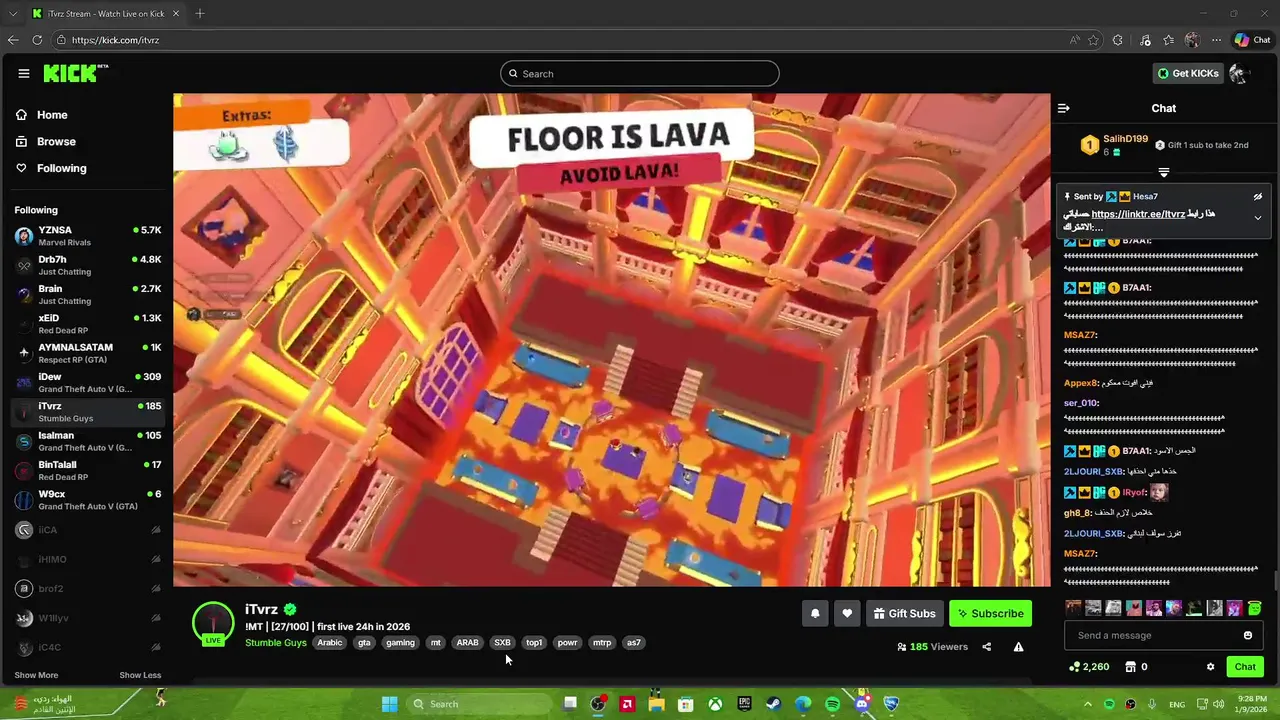Select the top1 tag
The width and height of the screenshot is (1280, 720).
click(534, 643)
